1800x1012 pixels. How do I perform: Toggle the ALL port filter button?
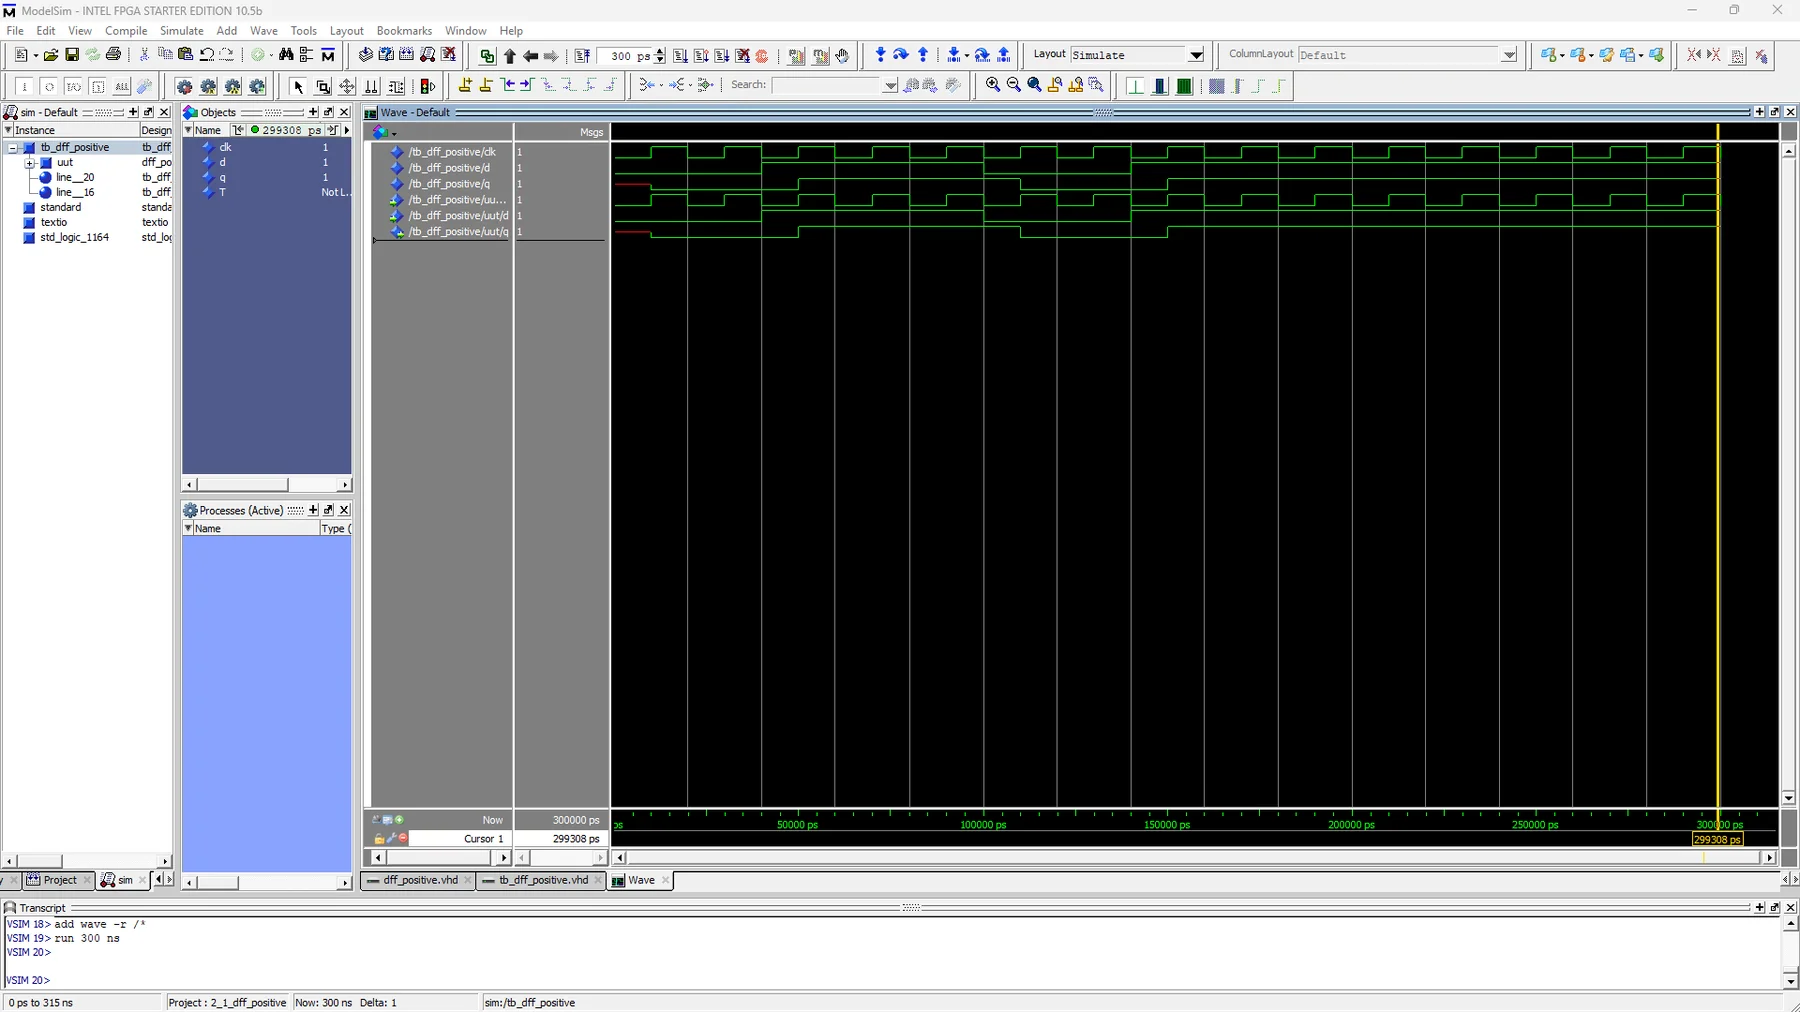click(x=122, y=86)
